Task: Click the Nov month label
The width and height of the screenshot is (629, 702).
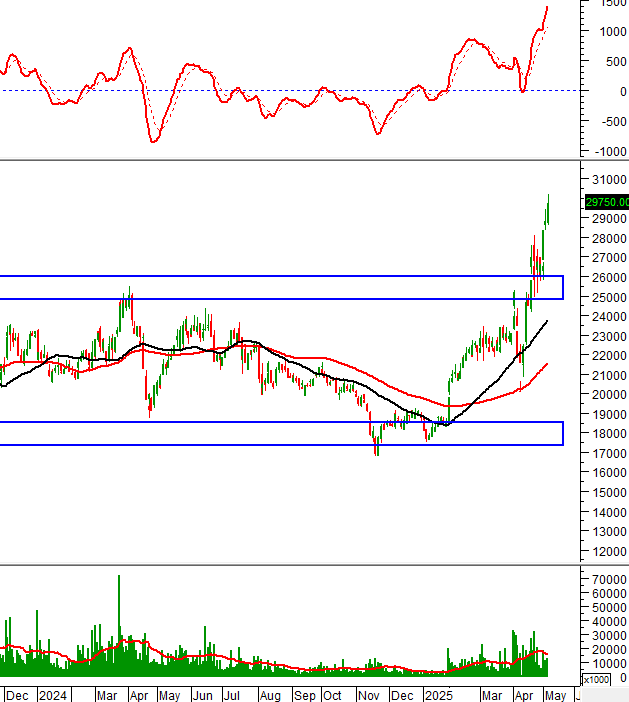Action: pos(368,695)
